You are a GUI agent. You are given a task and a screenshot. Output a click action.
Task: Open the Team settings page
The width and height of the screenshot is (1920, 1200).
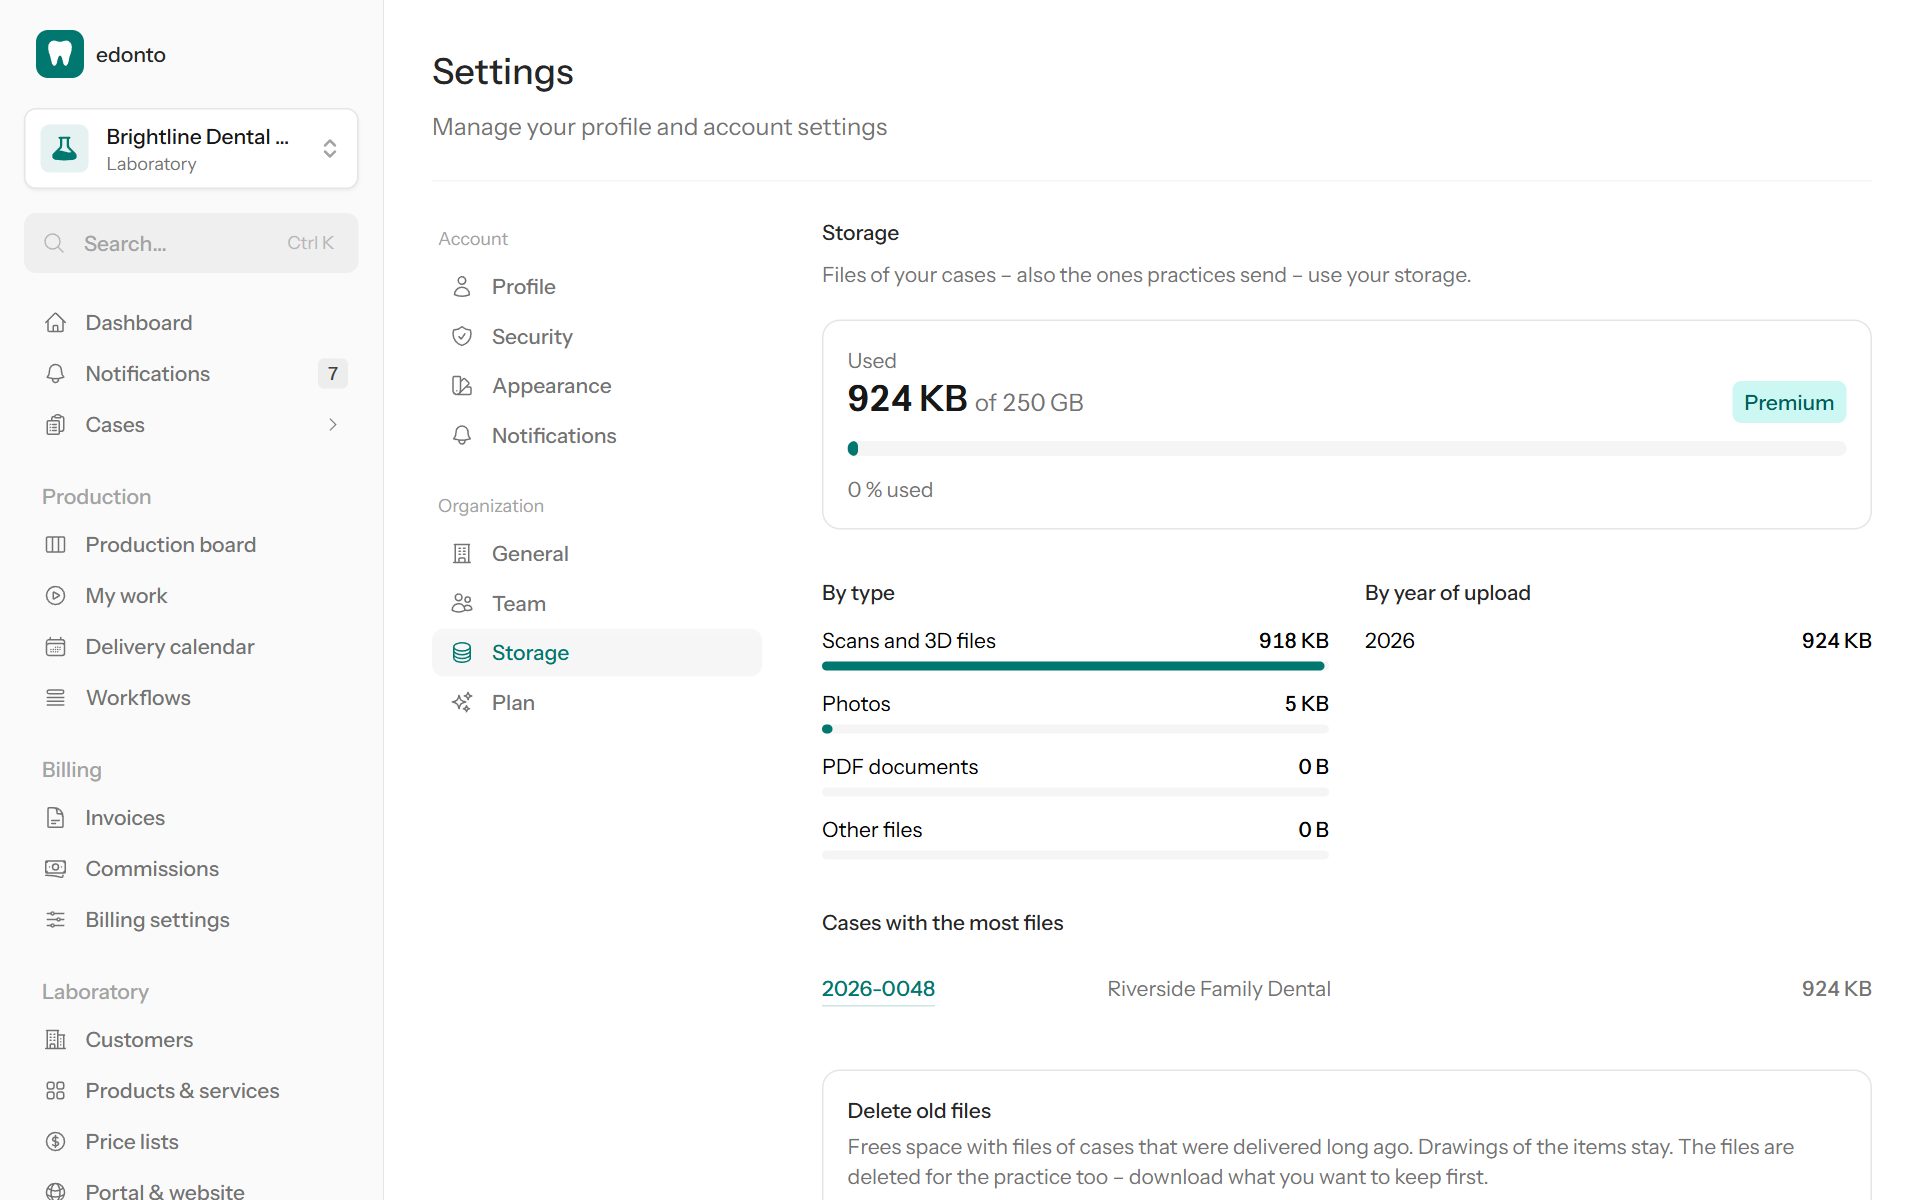[x=597, y=604]
